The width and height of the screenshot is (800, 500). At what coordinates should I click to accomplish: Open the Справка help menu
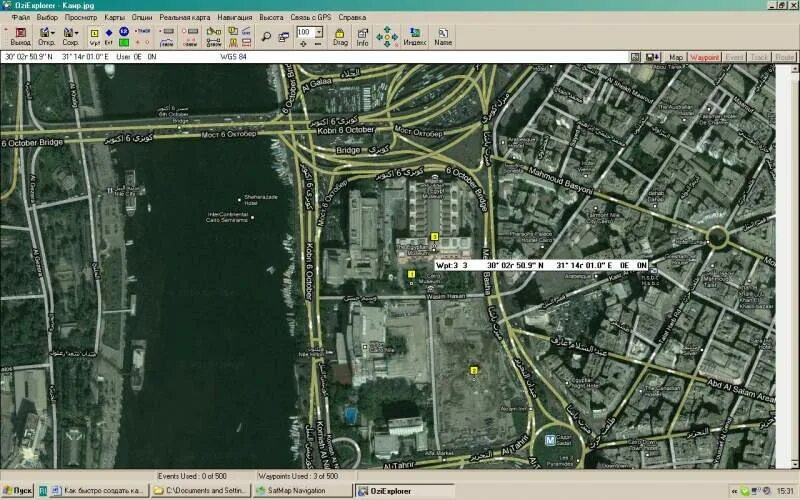352,17
